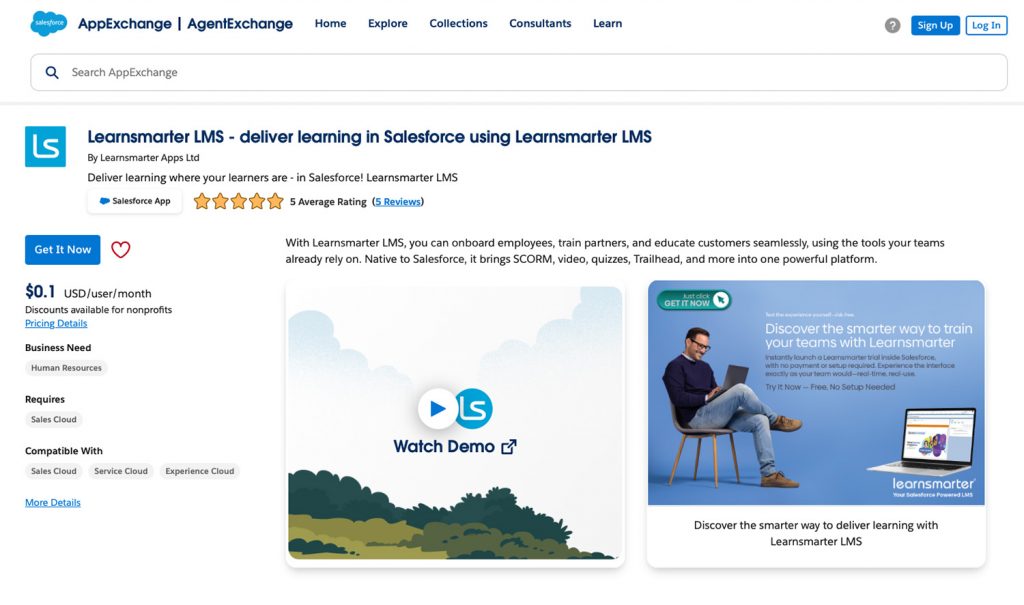Image resolution: width=1024 pixels, height=605 pixels.
Task: Open the Explore menu
Action: point(387,24)
